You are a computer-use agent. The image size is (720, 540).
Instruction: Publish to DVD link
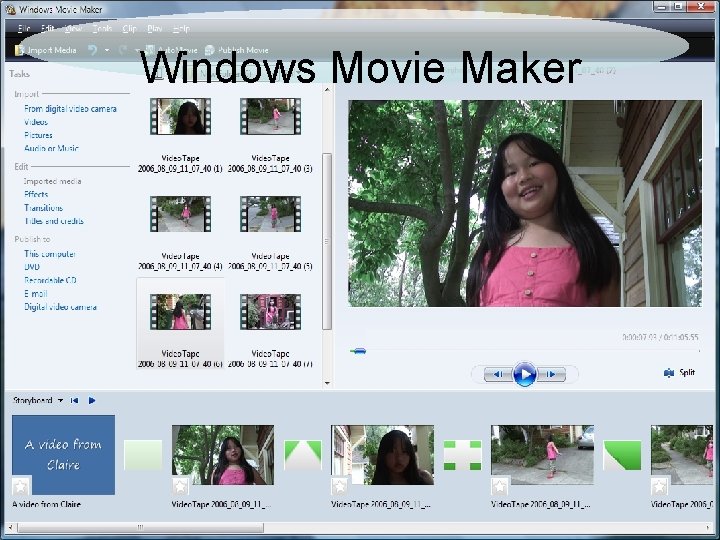[x=32, y=267]
